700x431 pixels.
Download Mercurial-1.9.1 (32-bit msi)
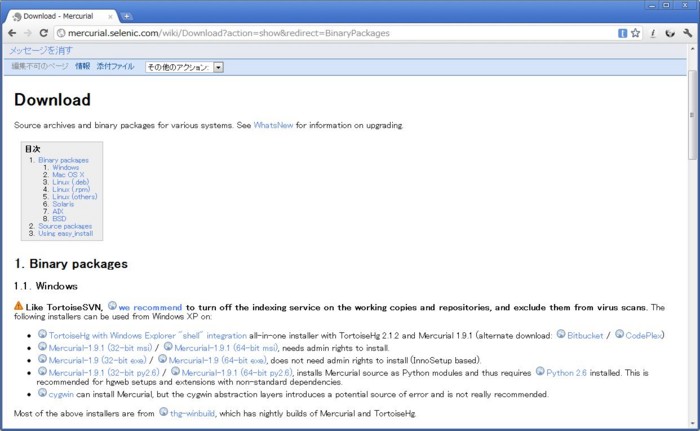pyautogui.click(x=100, y=348)
